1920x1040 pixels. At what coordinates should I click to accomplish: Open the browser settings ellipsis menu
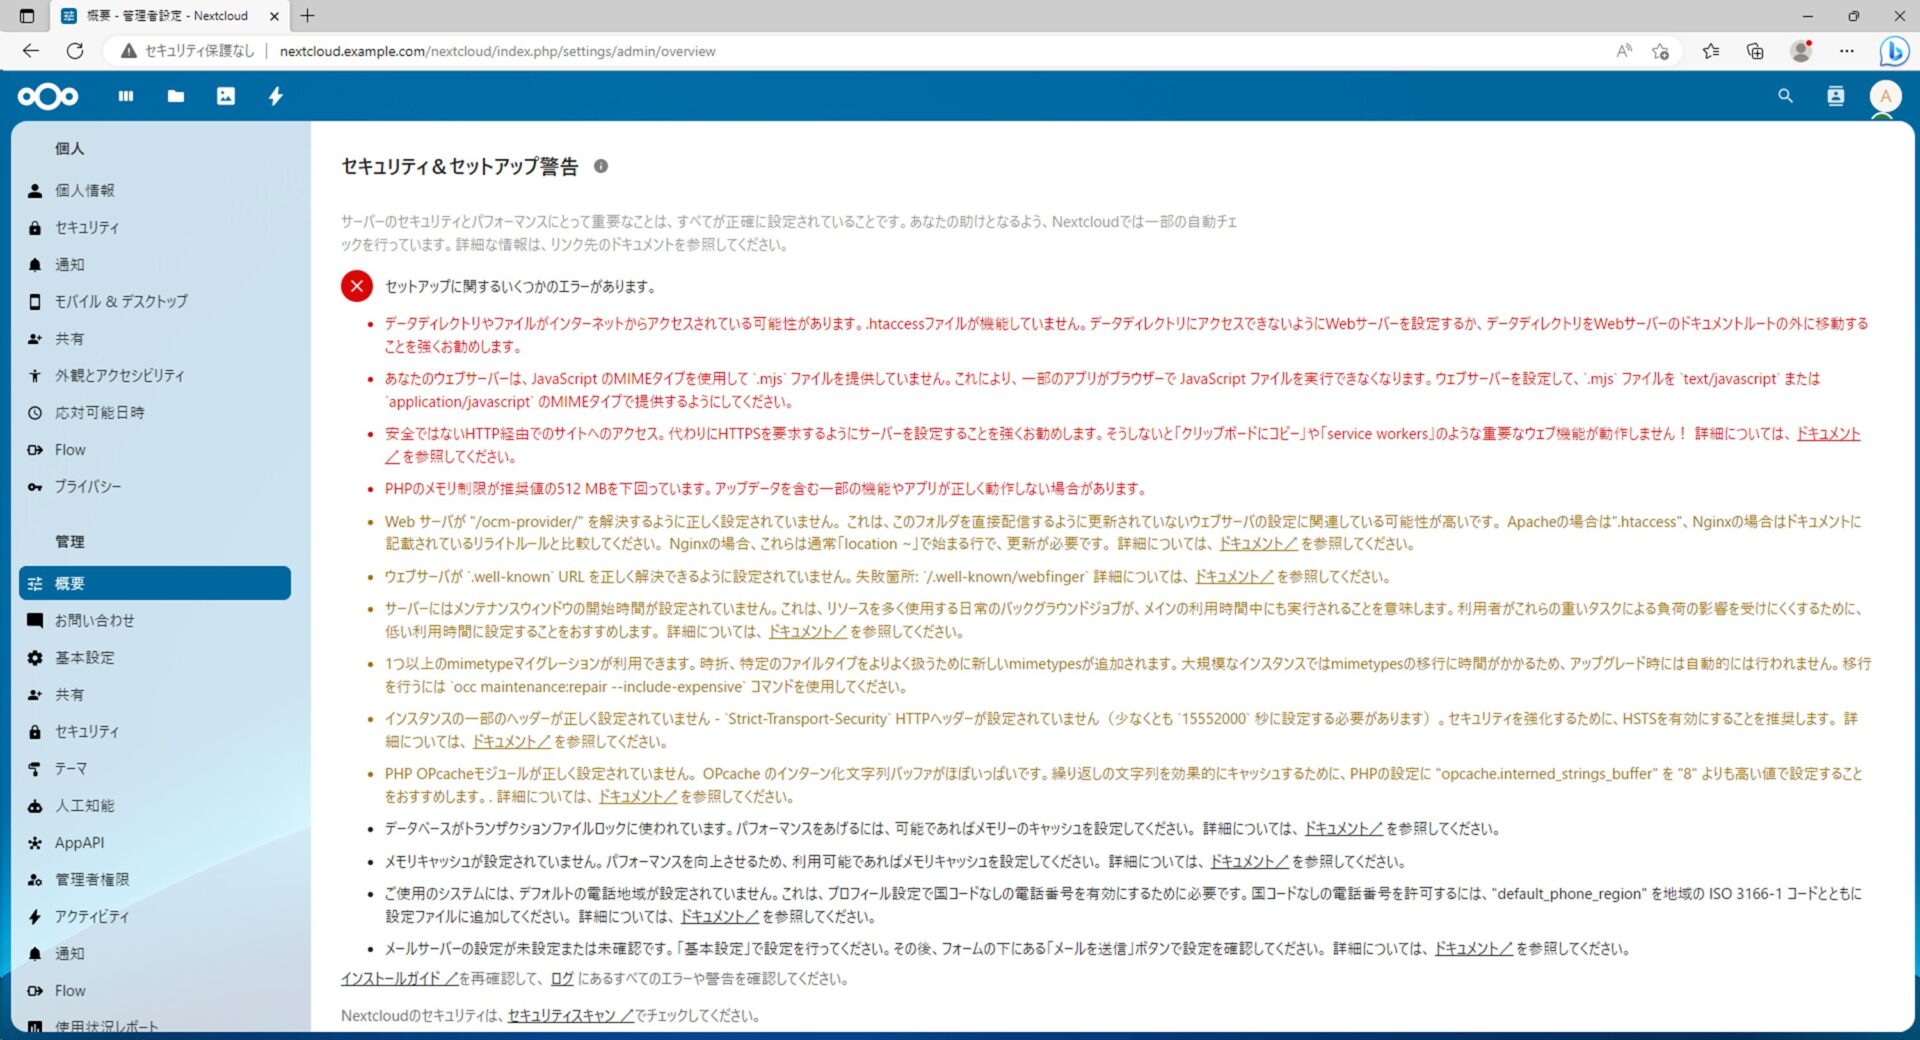(1846, 51)
